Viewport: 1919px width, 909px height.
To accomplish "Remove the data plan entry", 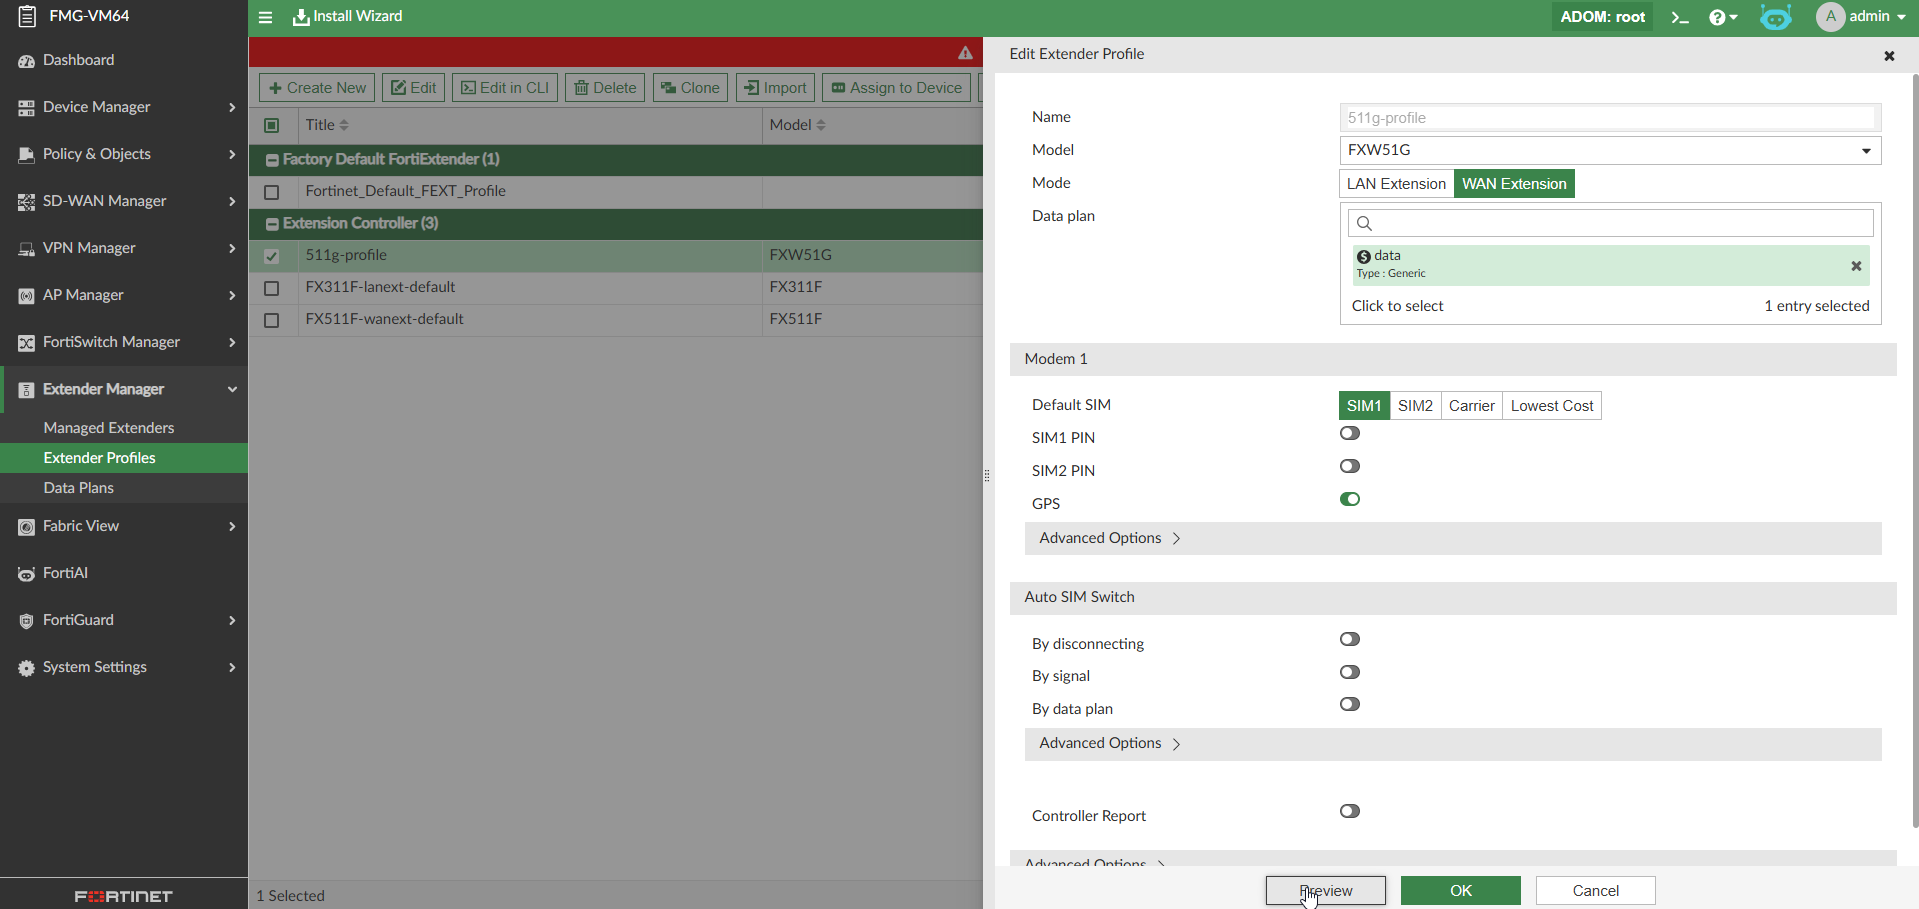I will (1856, 266).
